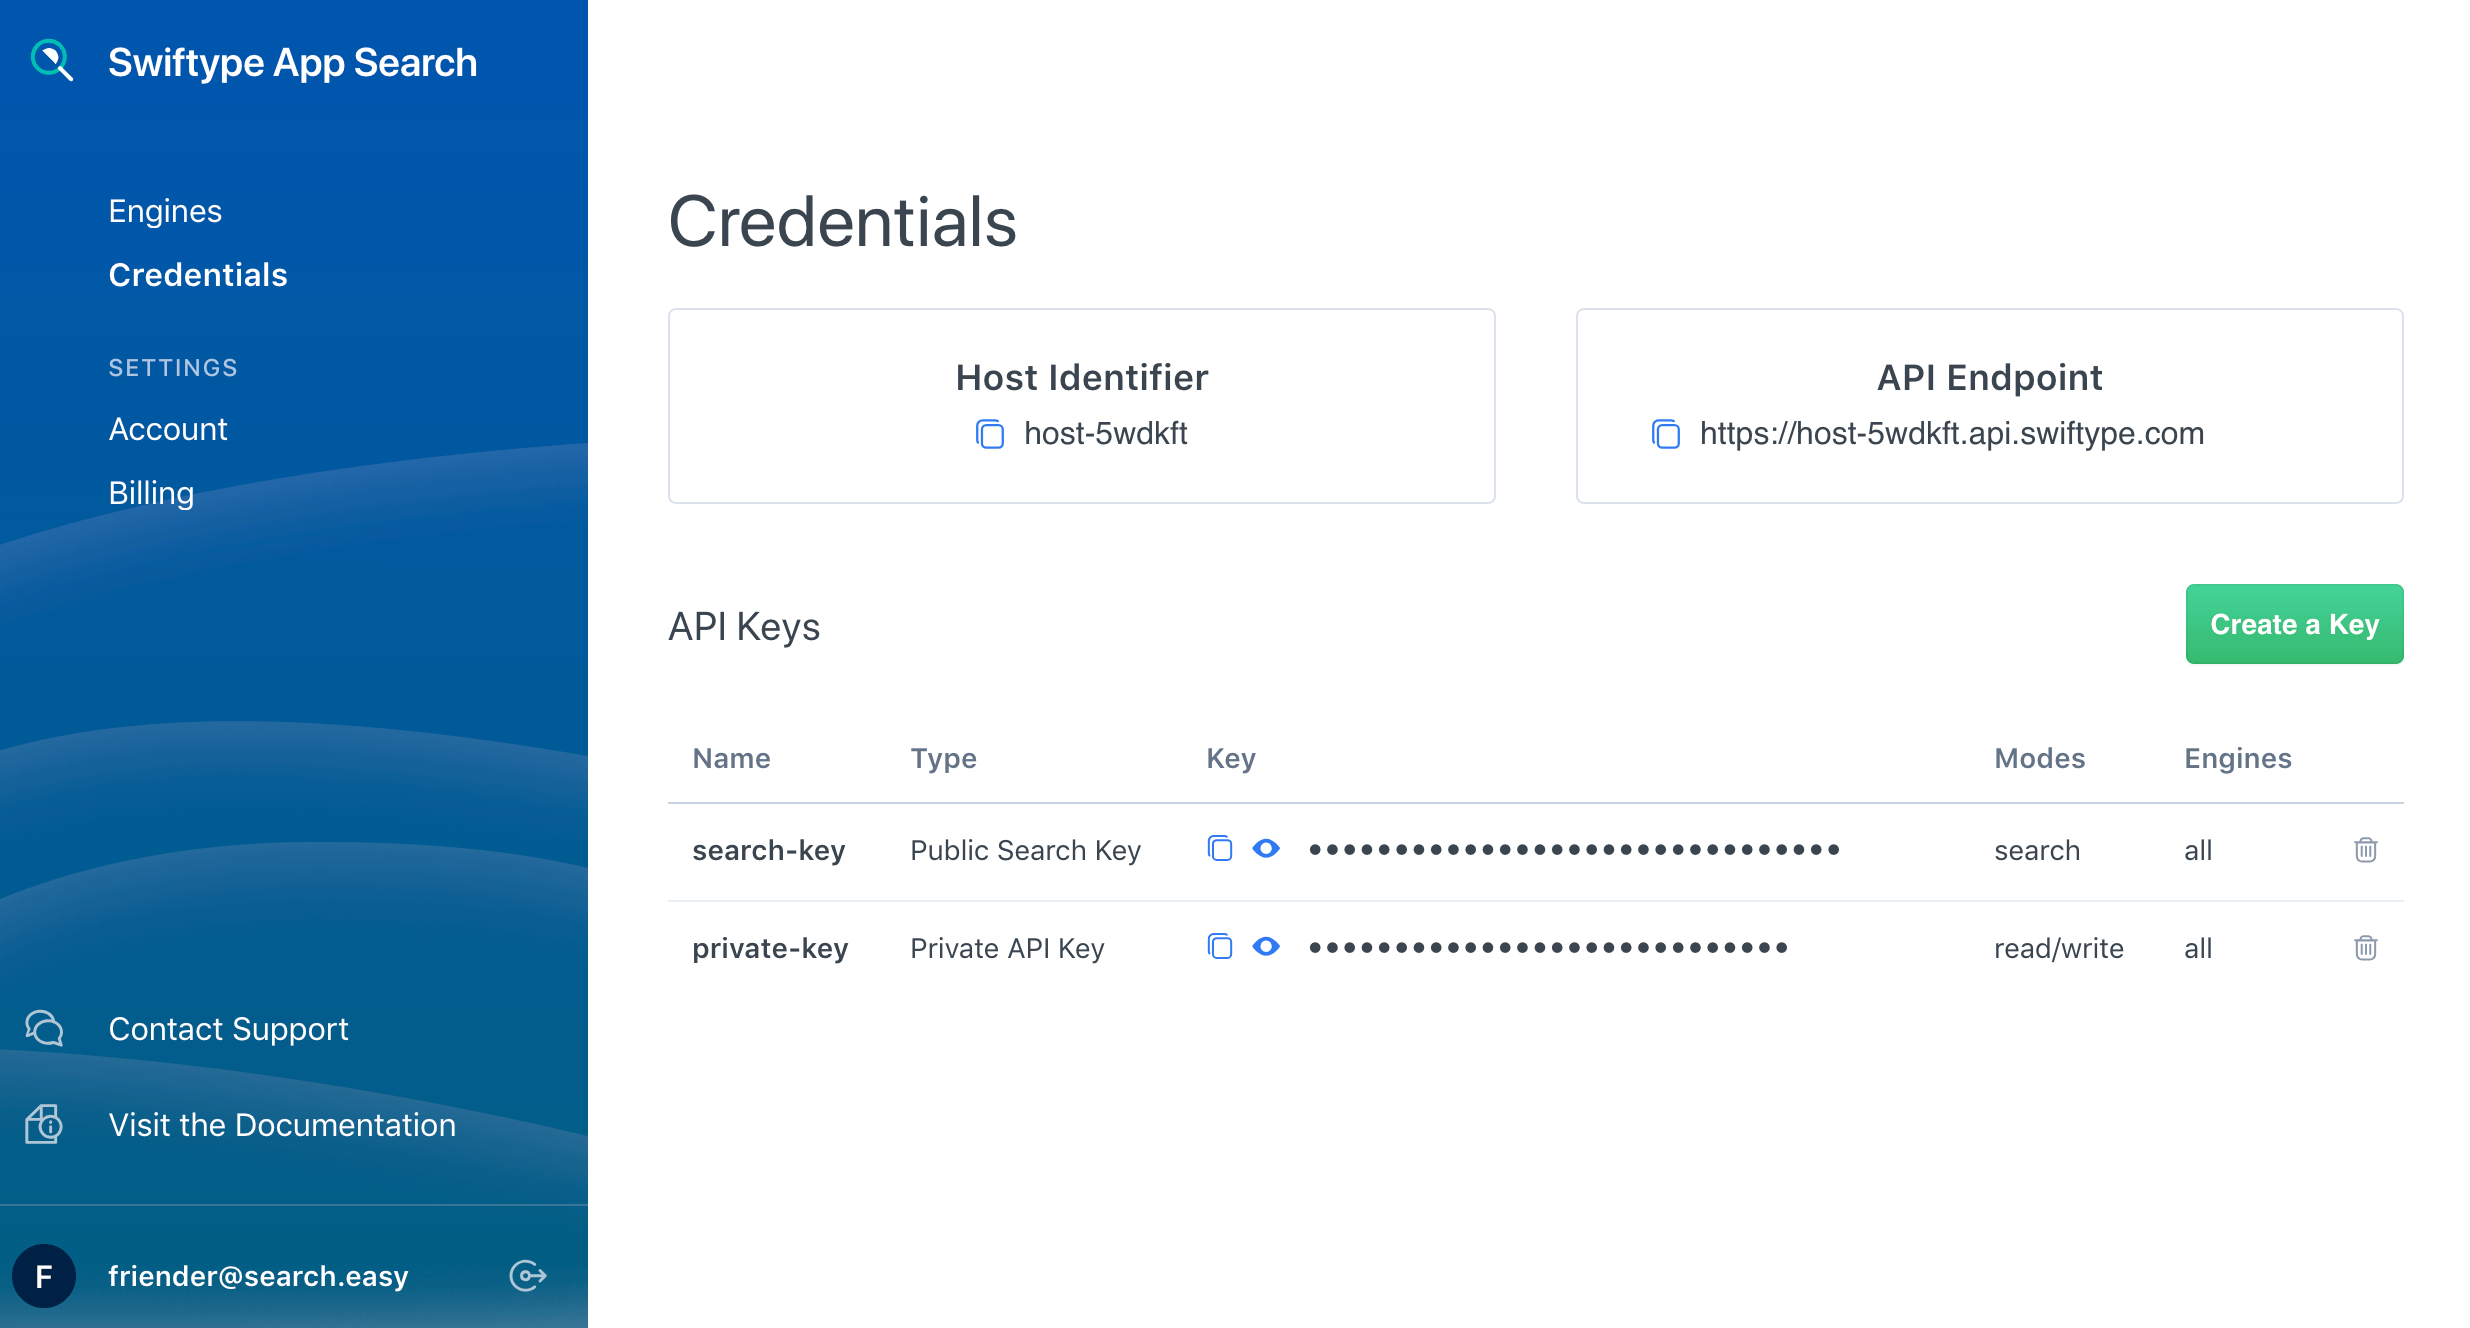
Task: Copy the private-key to clipboard
Action: tap(1219, 947)
